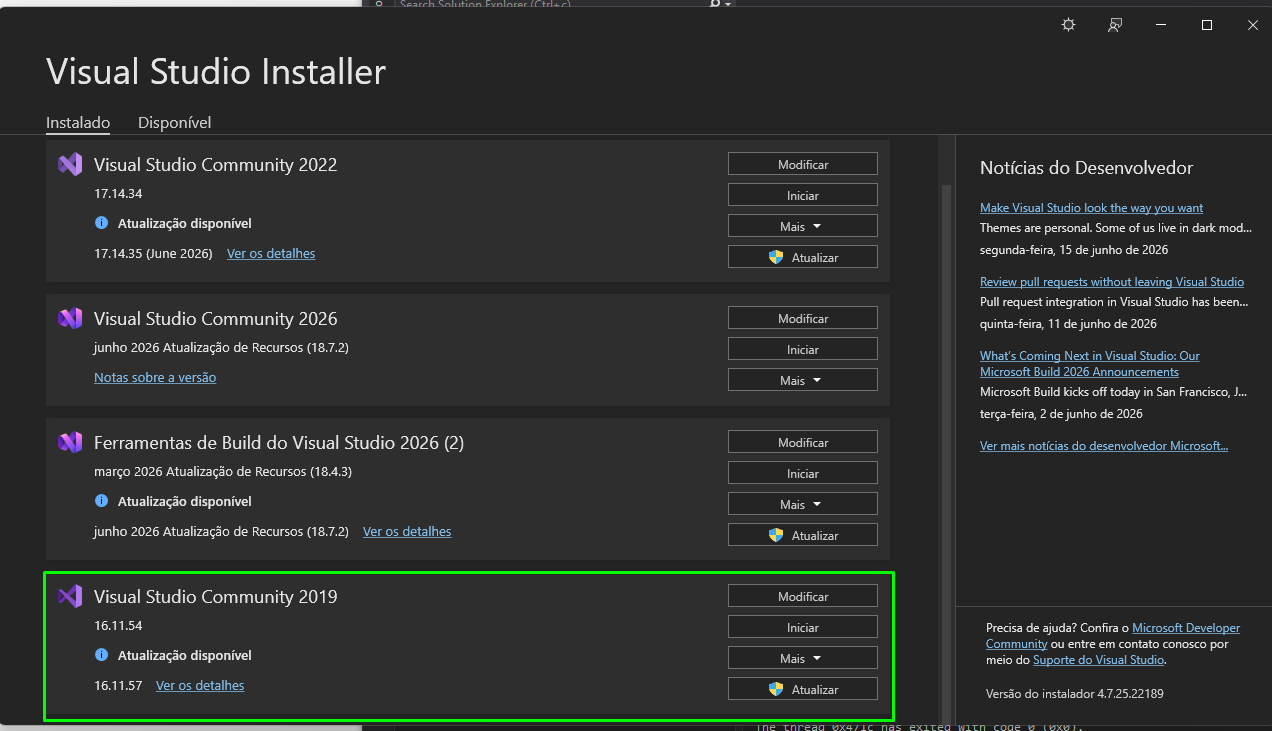The image size is (1272, 731).
Task: Modify Visual Studio Community 2019
Action: tap(803, 596)
